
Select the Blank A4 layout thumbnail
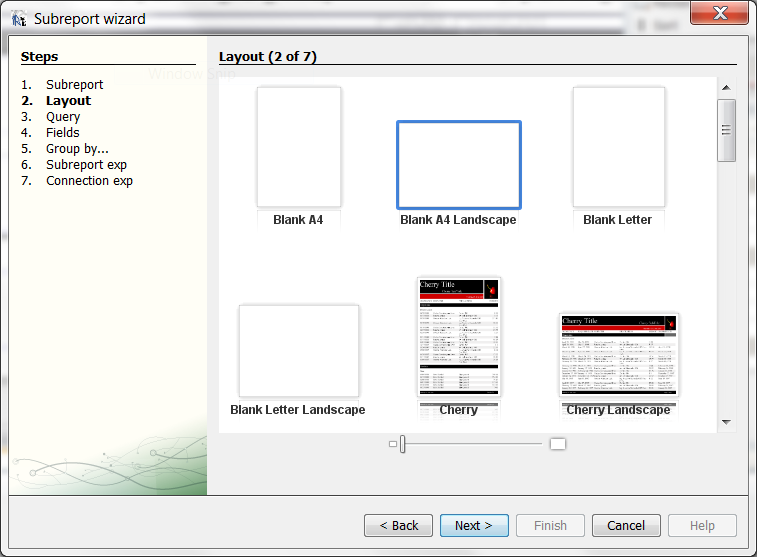298,148
